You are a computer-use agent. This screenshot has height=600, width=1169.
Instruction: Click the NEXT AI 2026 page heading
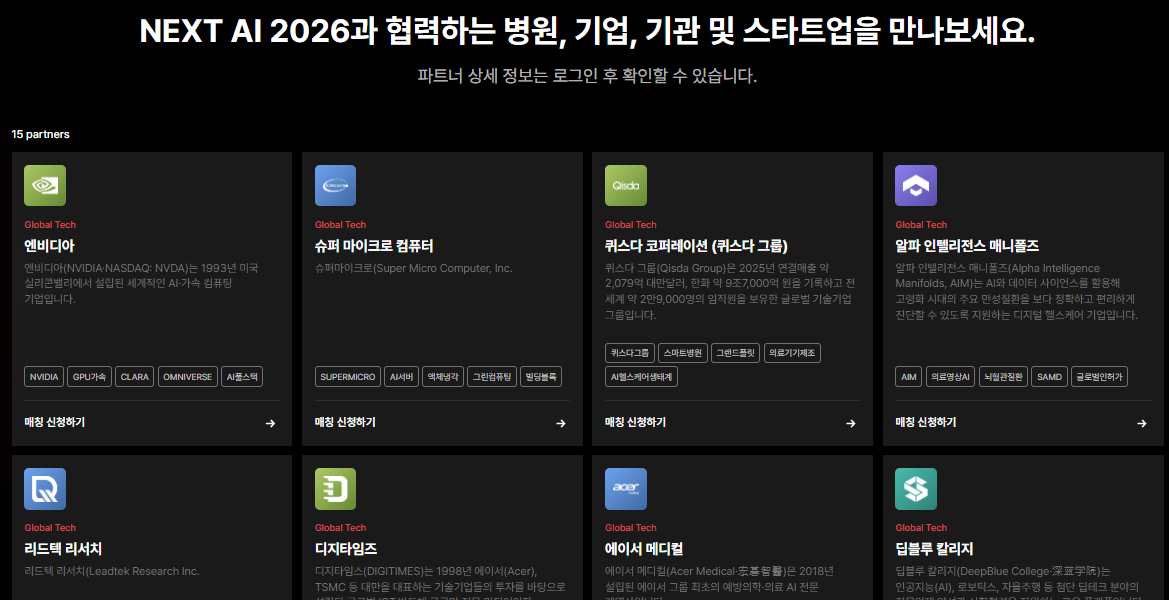point(587,31)
